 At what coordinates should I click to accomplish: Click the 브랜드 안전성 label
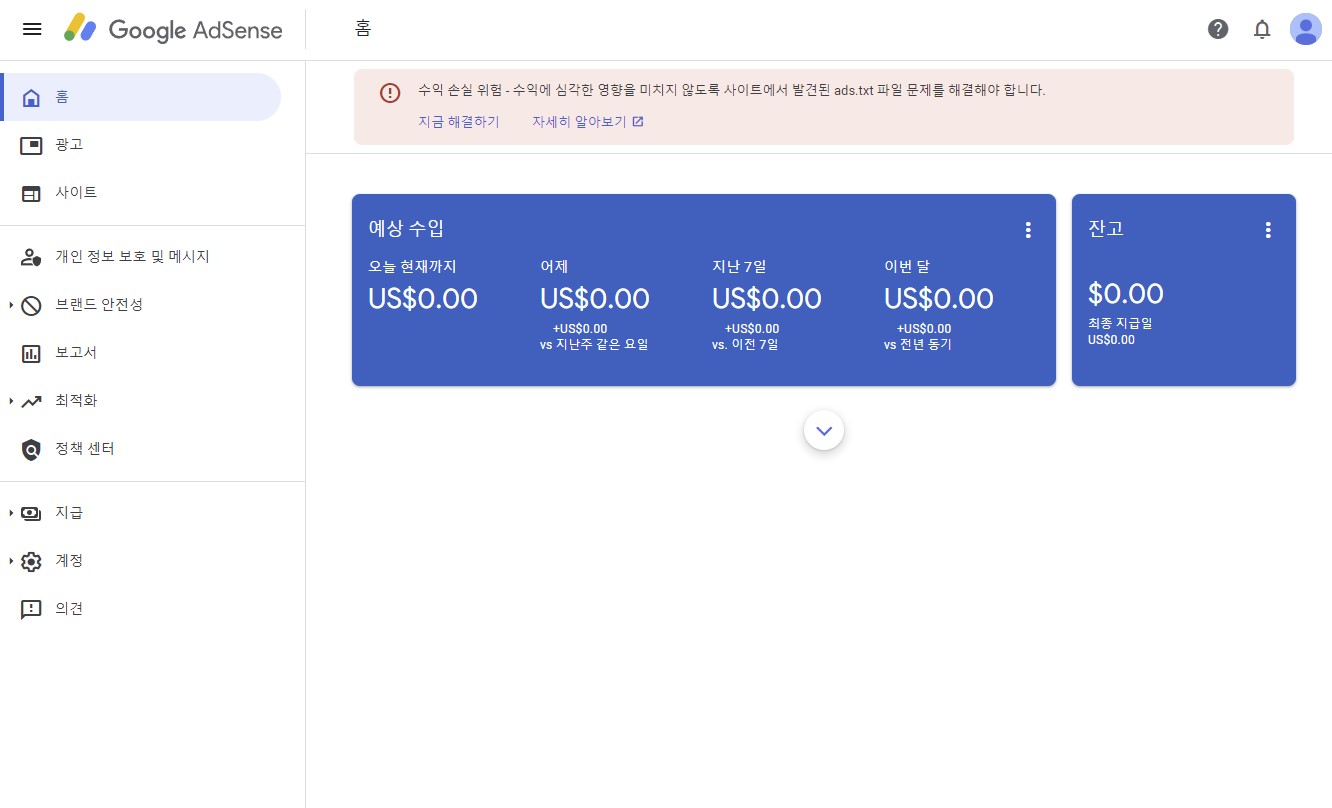(99, 305)
